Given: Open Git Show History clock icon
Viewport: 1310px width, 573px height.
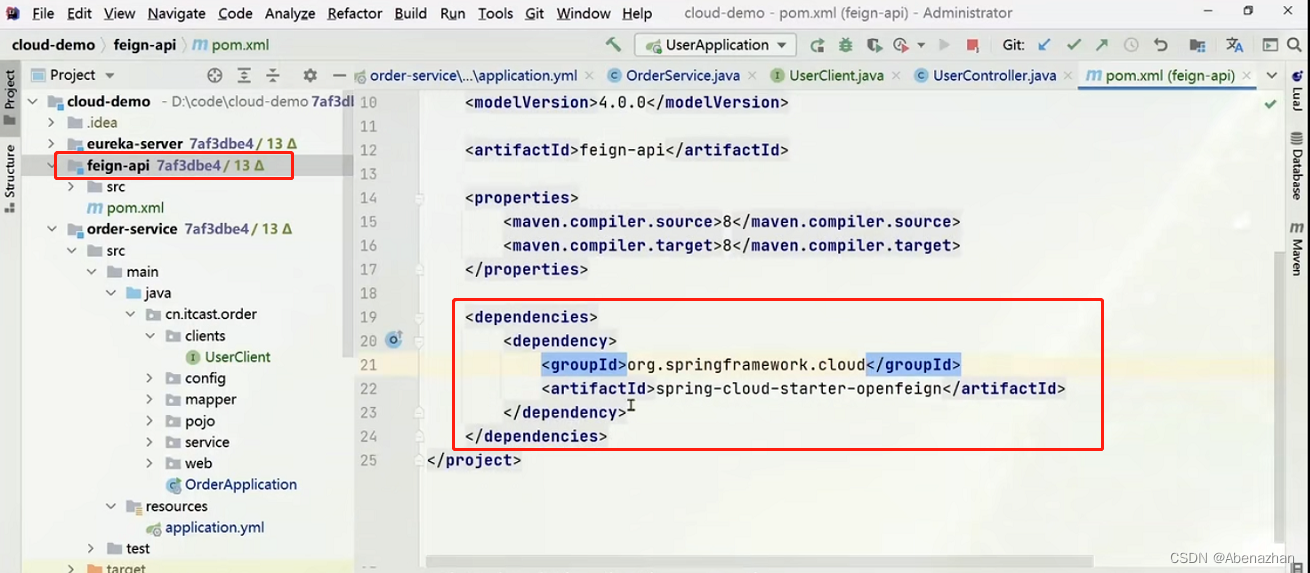Looking at the screenshot, I should pyautogui.click(x=1131, y=45).
